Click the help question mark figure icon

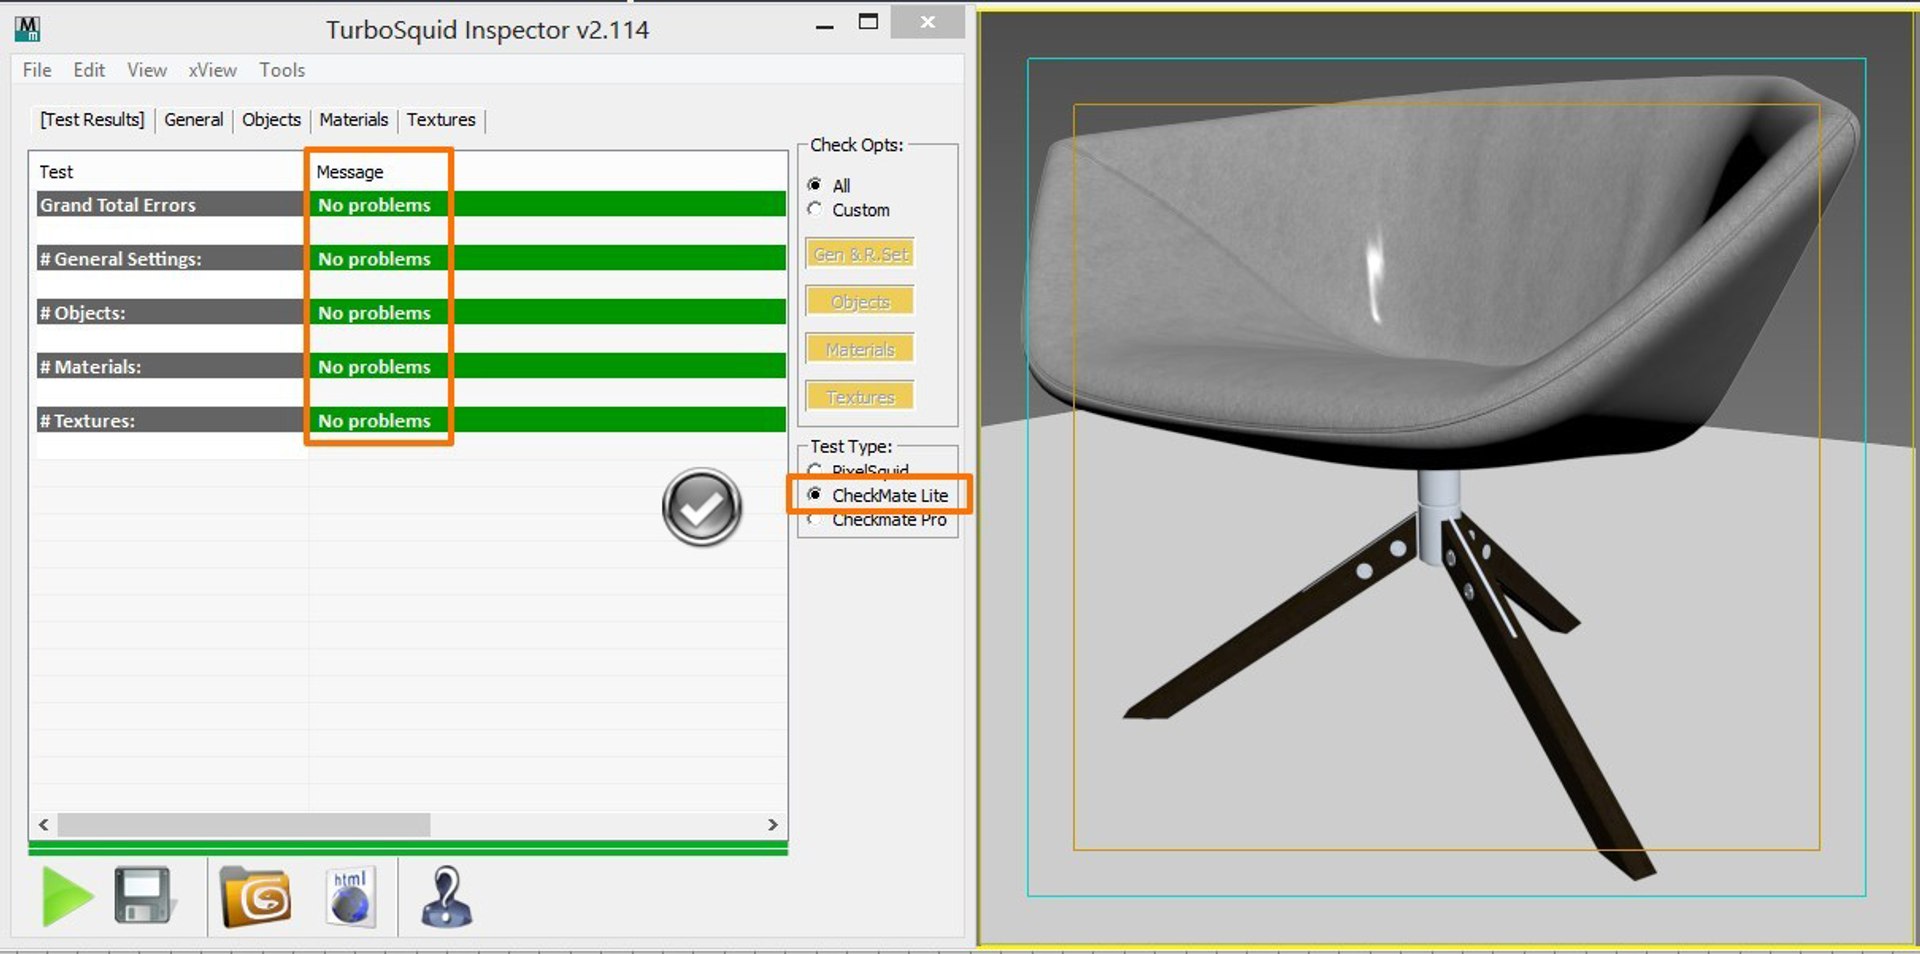446,896
